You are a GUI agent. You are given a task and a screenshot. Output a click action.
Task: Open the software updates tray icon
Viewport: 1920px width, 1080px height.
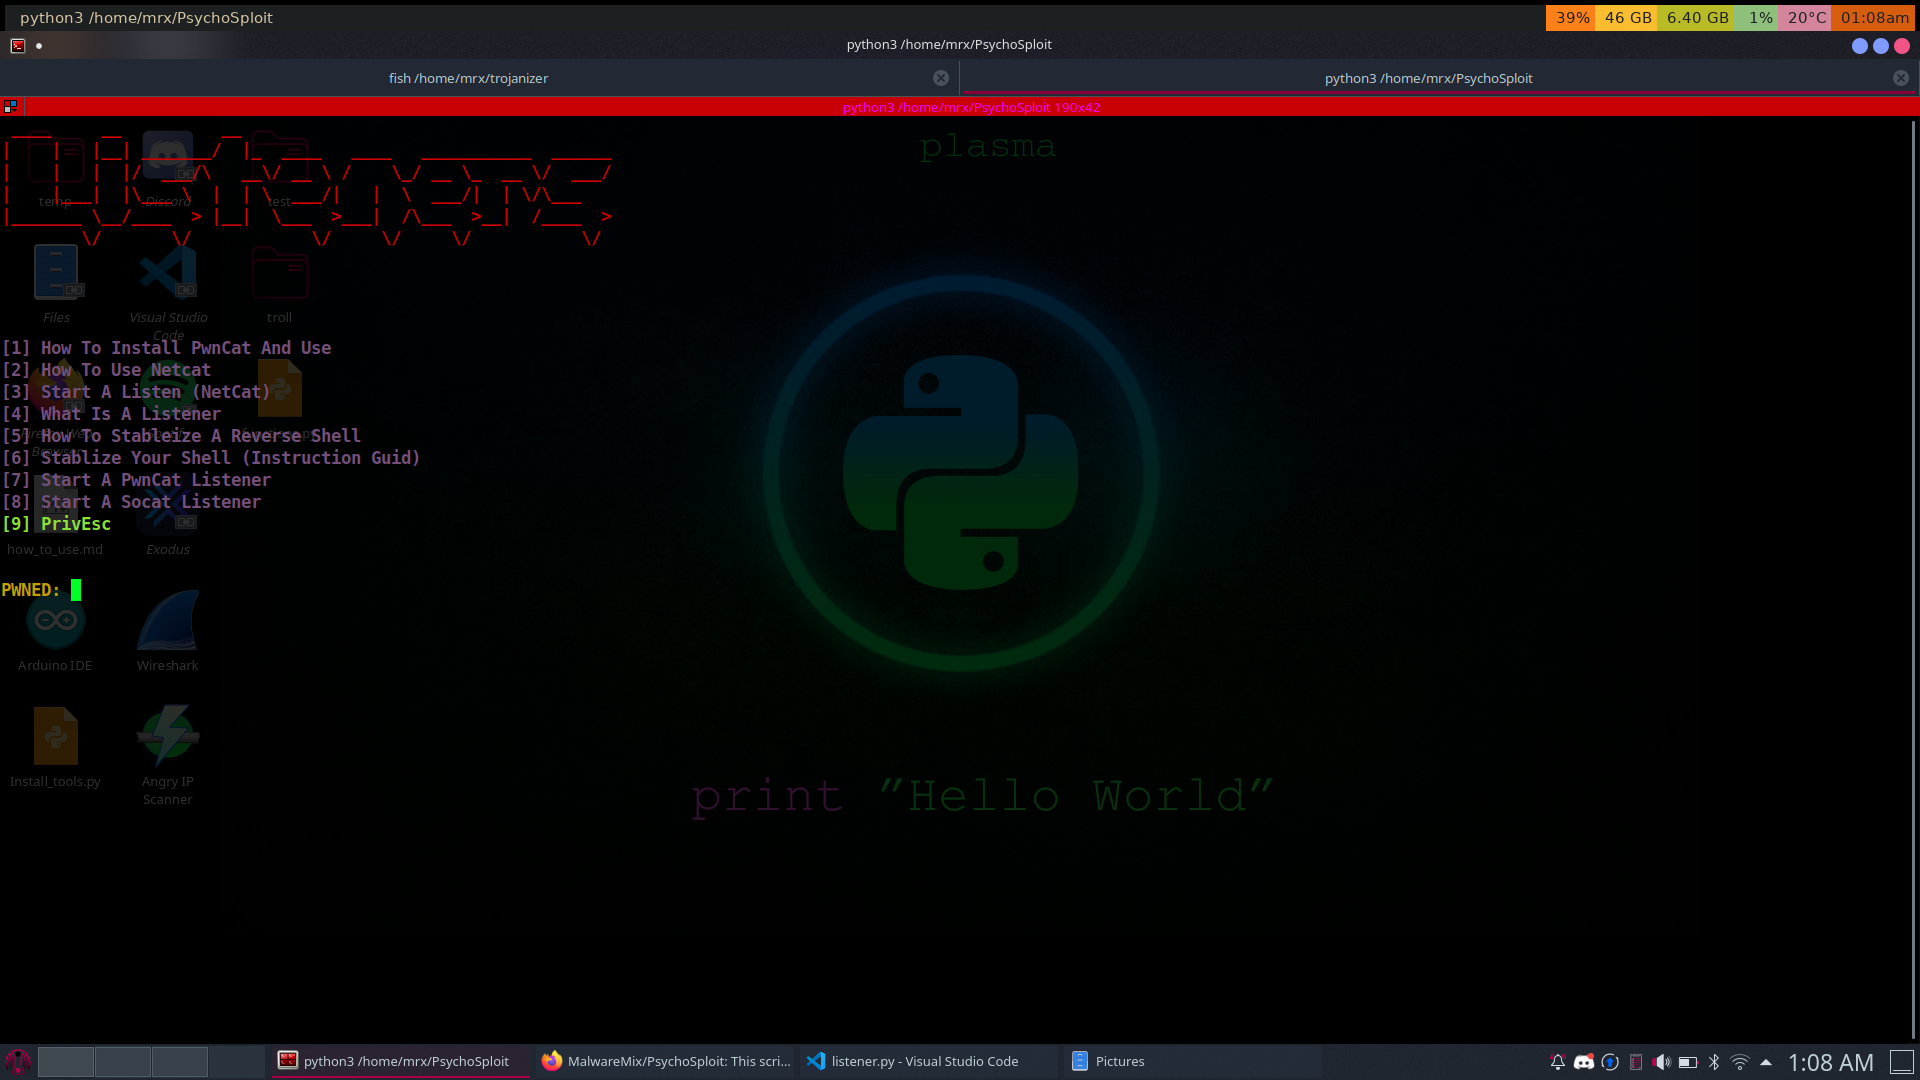pyautogui.click(x=1609, y=1062)
